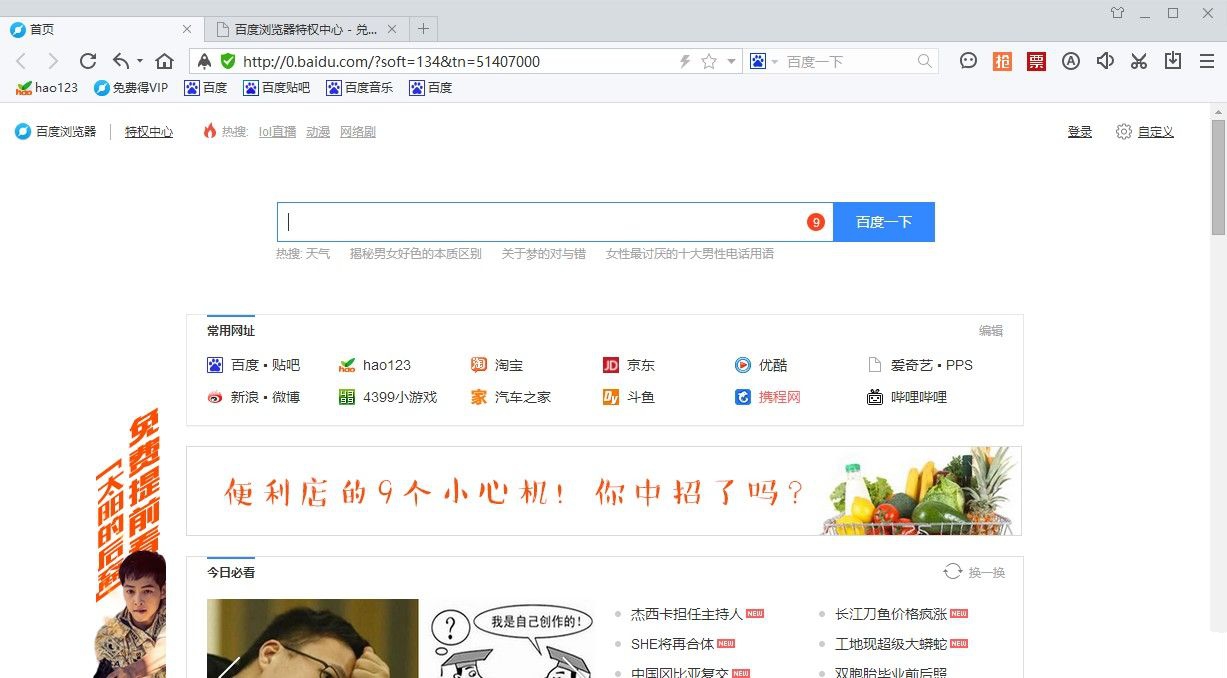The height and width of the screenshot is (678, 1227).
Task: Open the 京东 site shortcut
Action: pyautogui.click(x=629, y=365)
